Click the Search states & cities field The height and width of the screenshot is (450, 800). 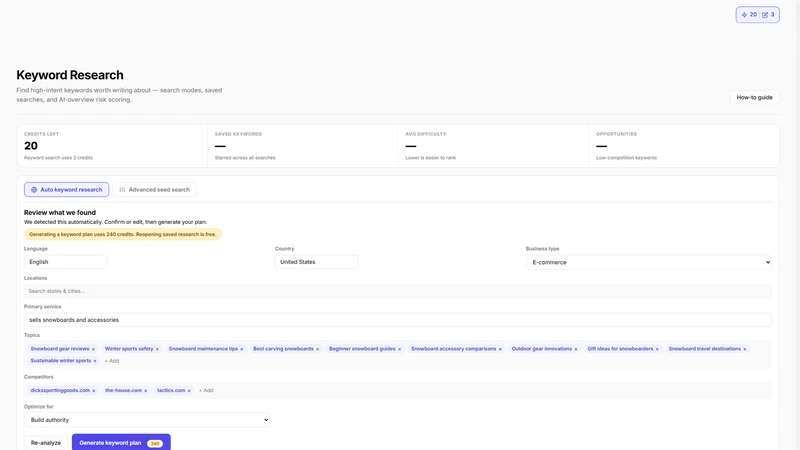coord(397,291)
